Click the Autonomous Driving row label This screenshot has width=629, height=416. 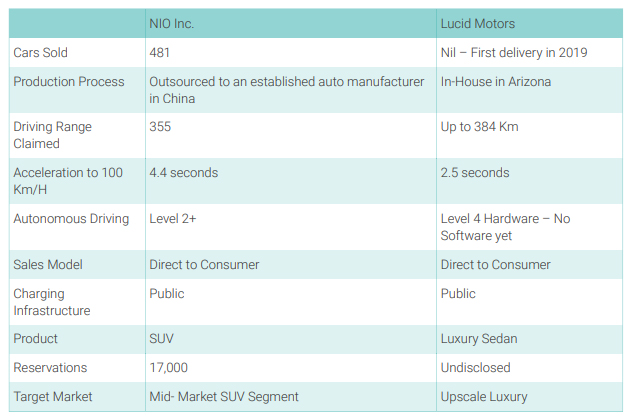click(x=71, y=219)
